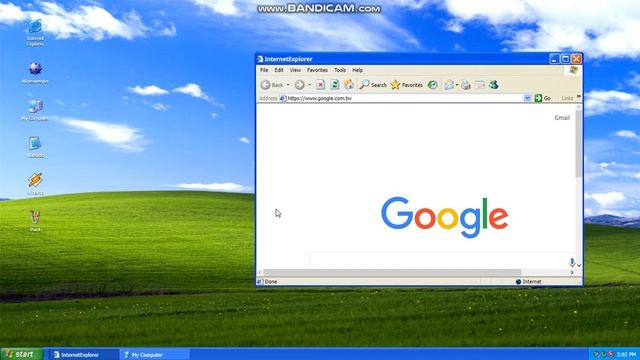Viewport: 640px width, 360px height.
Task: Click the Mail envelope toolbar icon
Action: (449, 85)
